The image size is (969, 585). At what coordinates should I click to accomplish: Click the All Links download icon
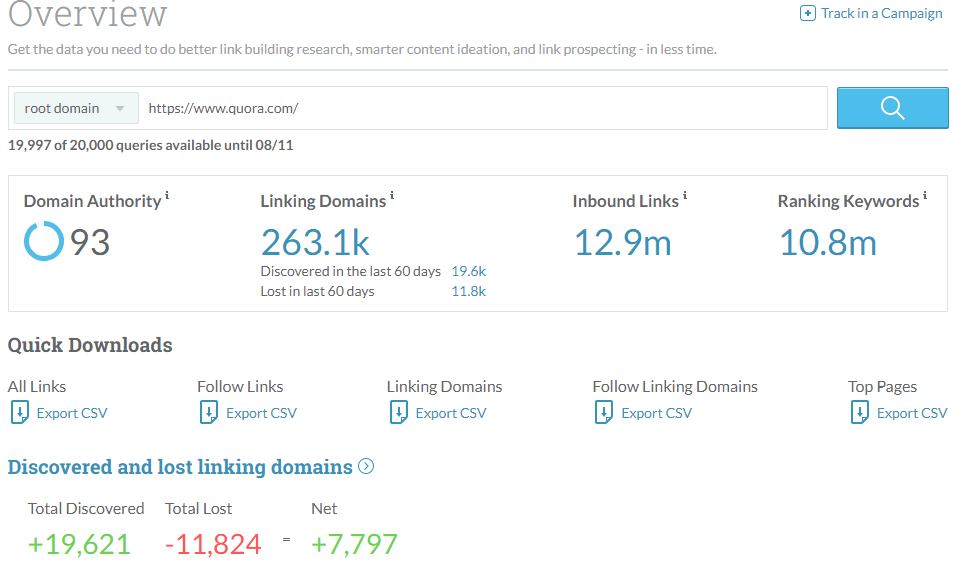coord(20,412)
